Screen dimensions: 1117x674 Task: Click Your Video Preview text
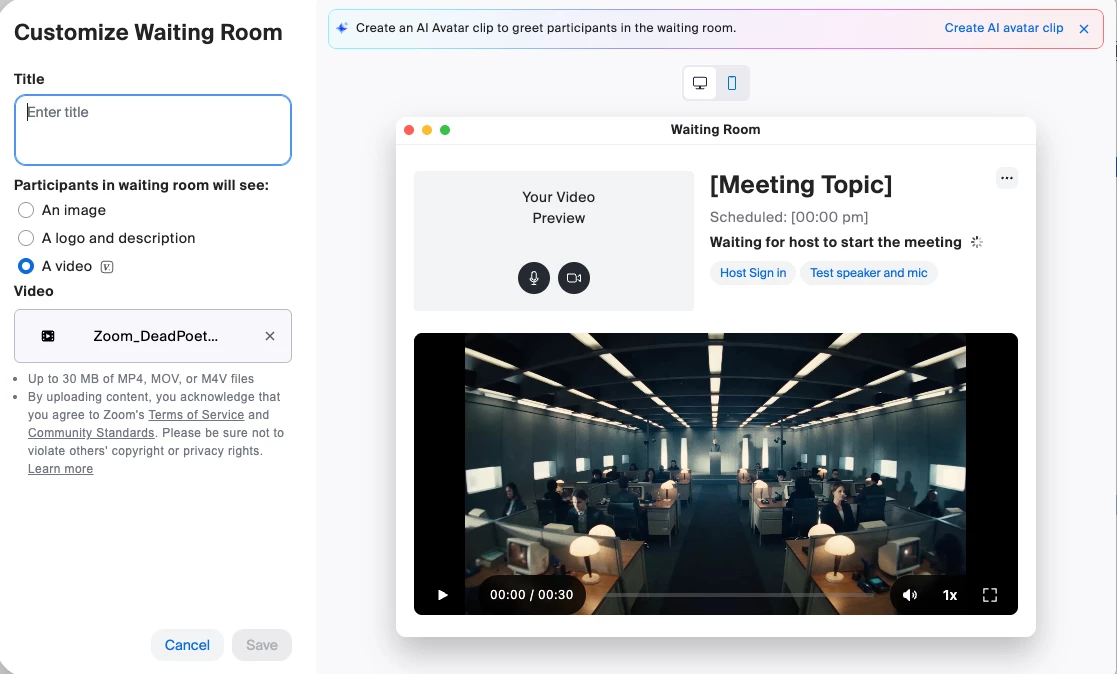coord(558,207)
